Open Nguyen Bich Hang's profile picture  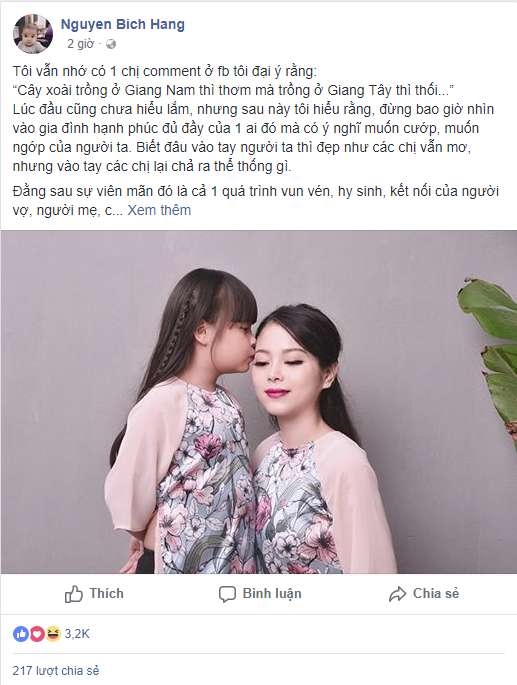pos(33,33)
